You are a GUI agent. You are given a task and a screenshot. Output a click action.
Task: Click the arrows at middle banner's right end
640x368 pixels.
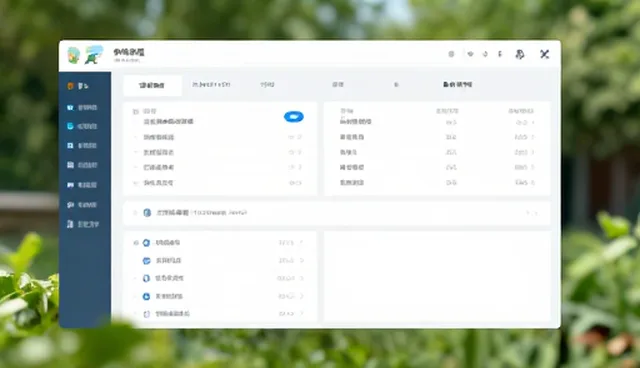coord(532,213)
